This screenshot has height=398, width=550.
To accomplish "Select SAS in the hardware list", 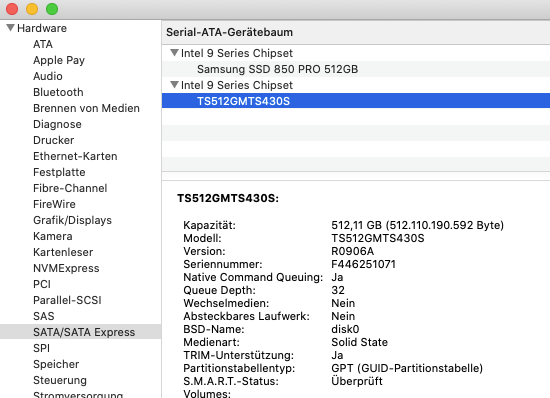I will tap(44, 316).
